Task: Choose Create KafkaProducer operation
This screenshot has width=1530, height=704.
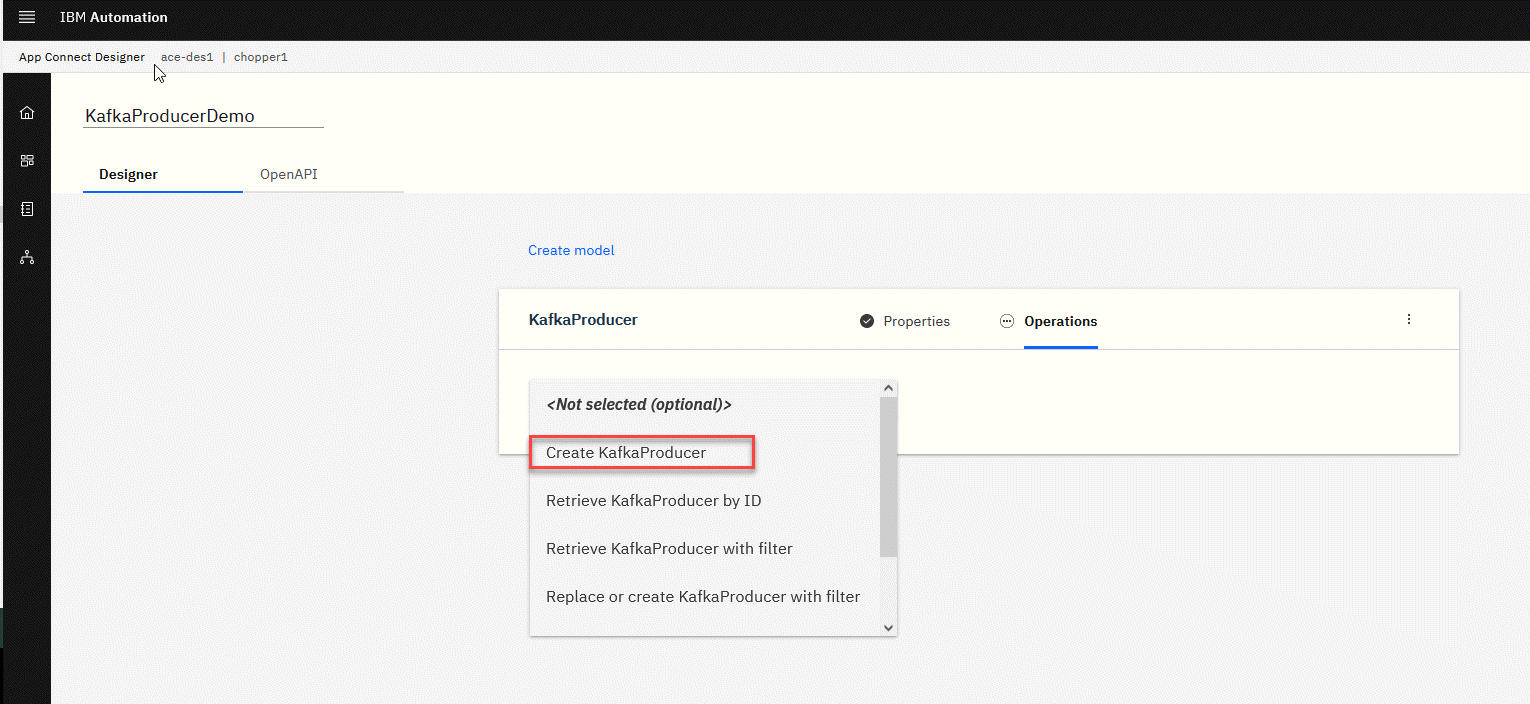Action: coord(626,453)
